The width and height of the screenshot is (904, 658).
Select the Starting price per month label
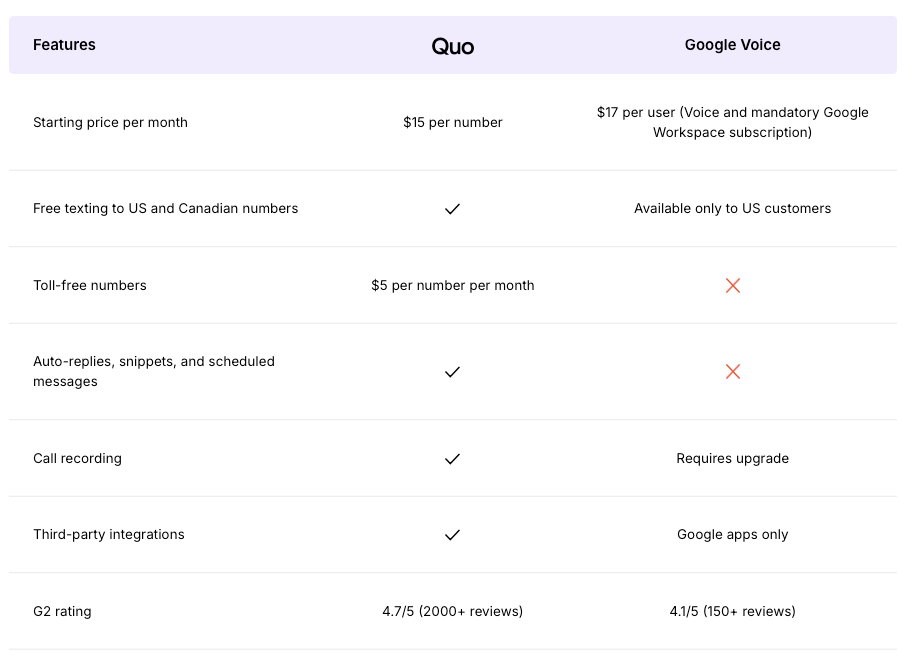pyautogui.click(x=110, y=123)
